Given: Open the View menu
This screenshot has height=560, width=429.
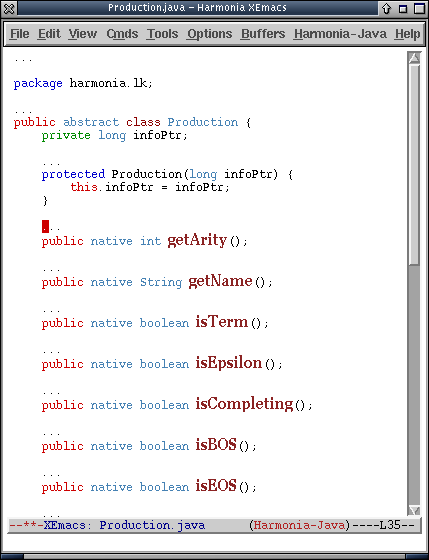Looking at the screenshot, I should [x=83, y=34].
